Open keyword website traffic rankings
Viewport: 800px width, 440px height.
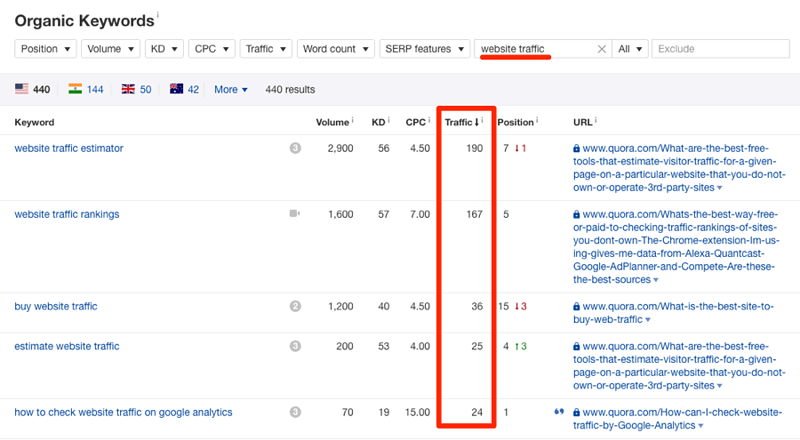67,214
